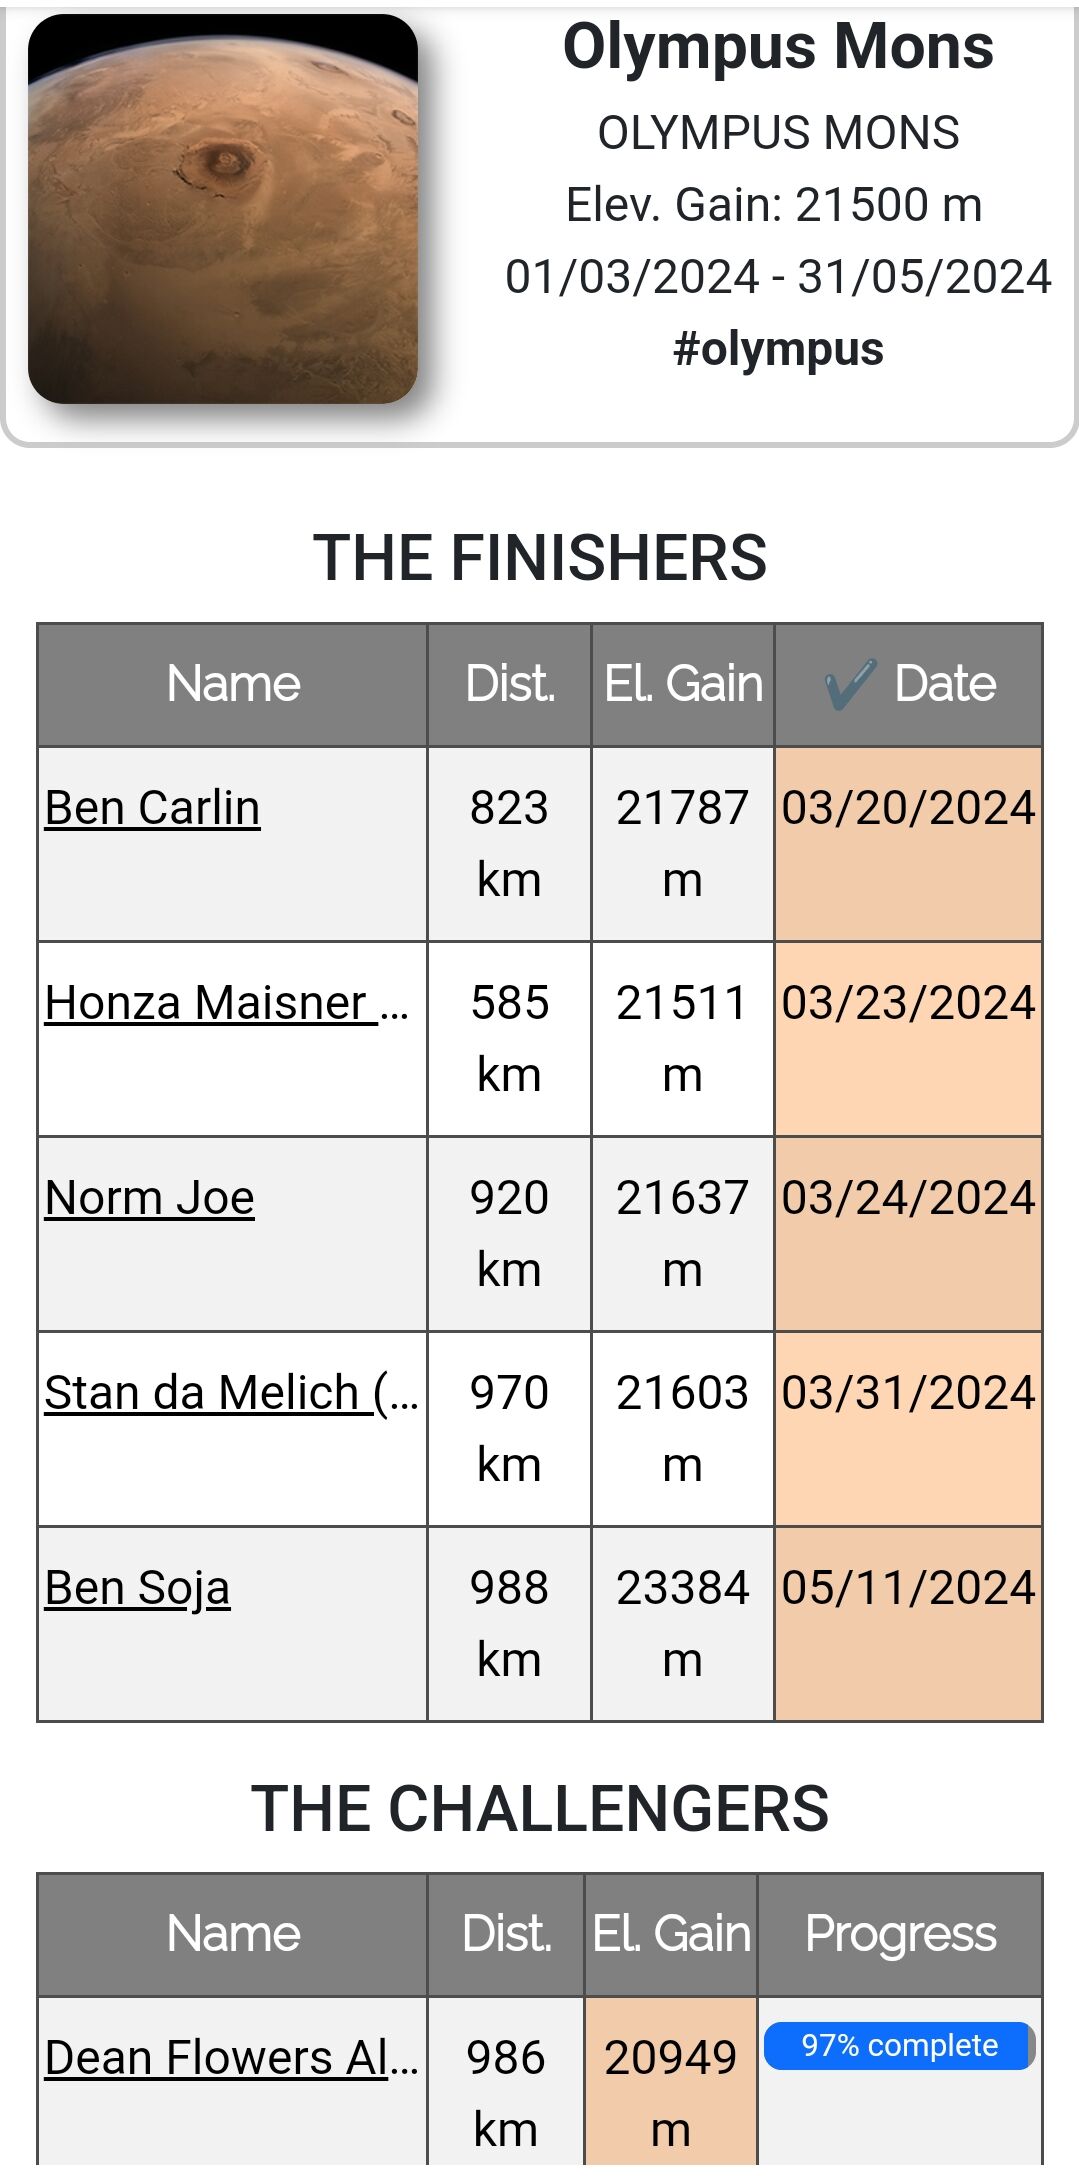Sort challengers by Name column header
This screenshot has height=2176, width=1079.
233,1934
